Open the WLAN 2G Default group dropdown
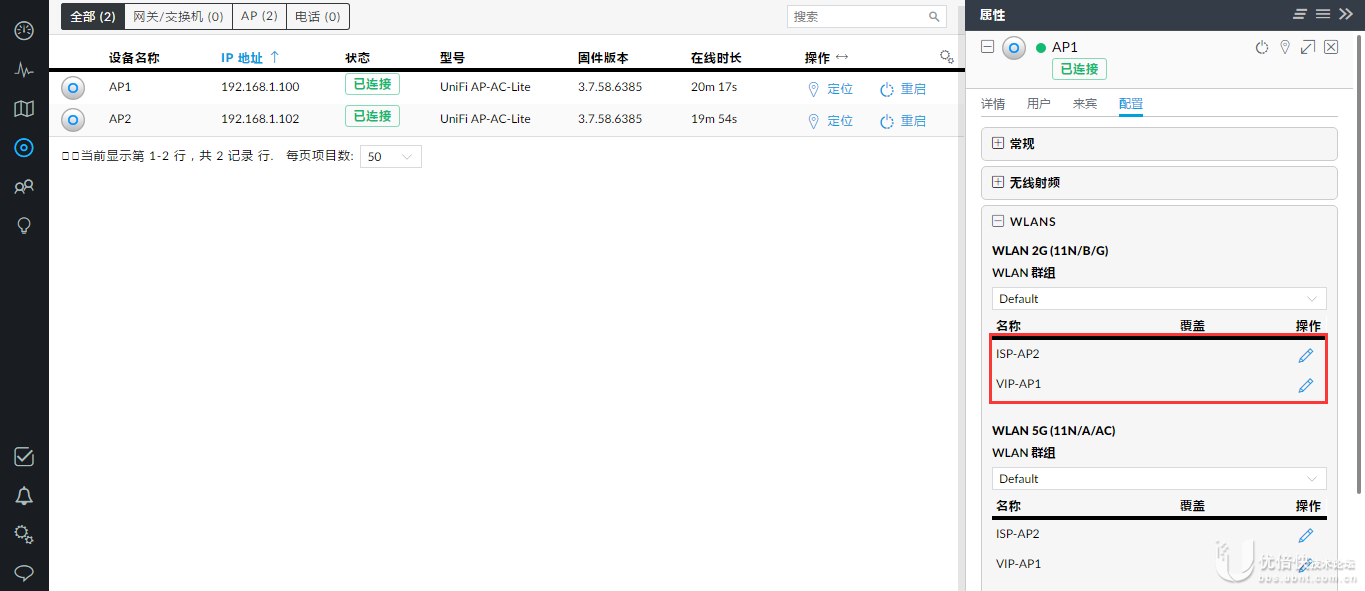This screenshot has height=591, width=1365. click(x=1158, y=298)
